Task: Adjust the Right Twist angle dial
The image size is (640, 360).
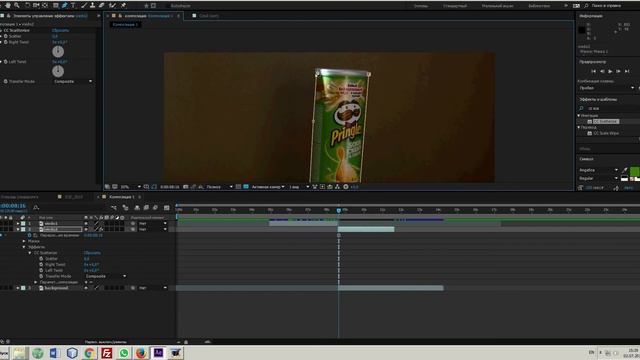Action: click(58, 51)
